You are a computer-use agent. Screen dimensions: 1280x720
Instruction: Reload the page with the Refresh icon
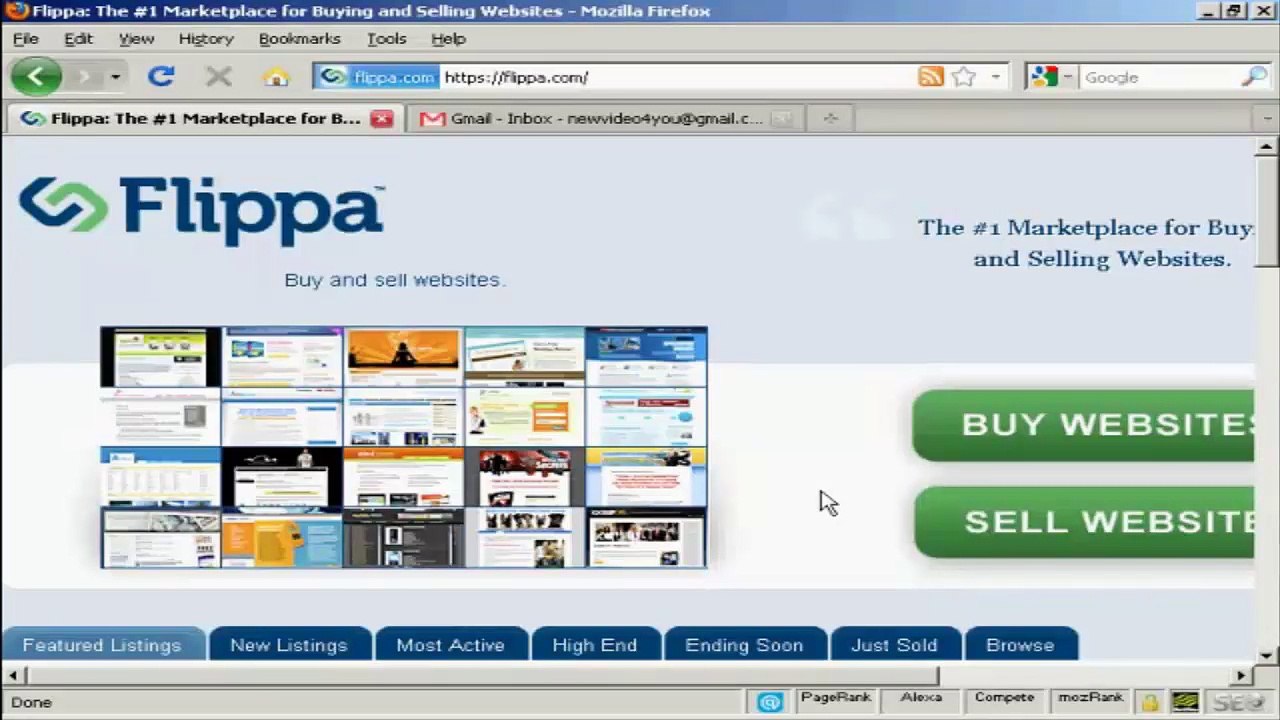coord(161,77)
